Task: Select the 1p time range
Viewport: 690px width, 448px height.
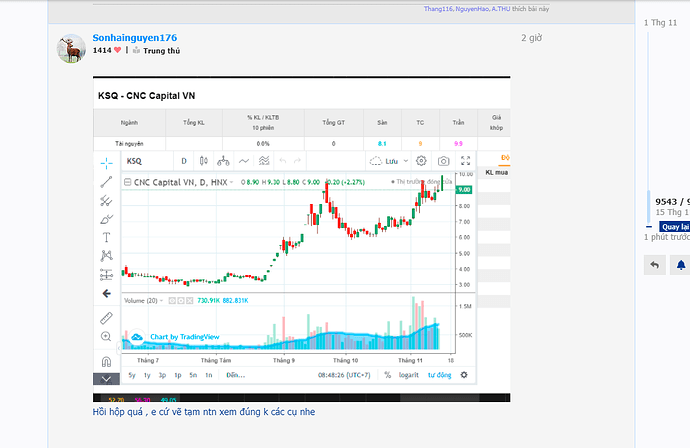Action: click(x=178, y=375)
